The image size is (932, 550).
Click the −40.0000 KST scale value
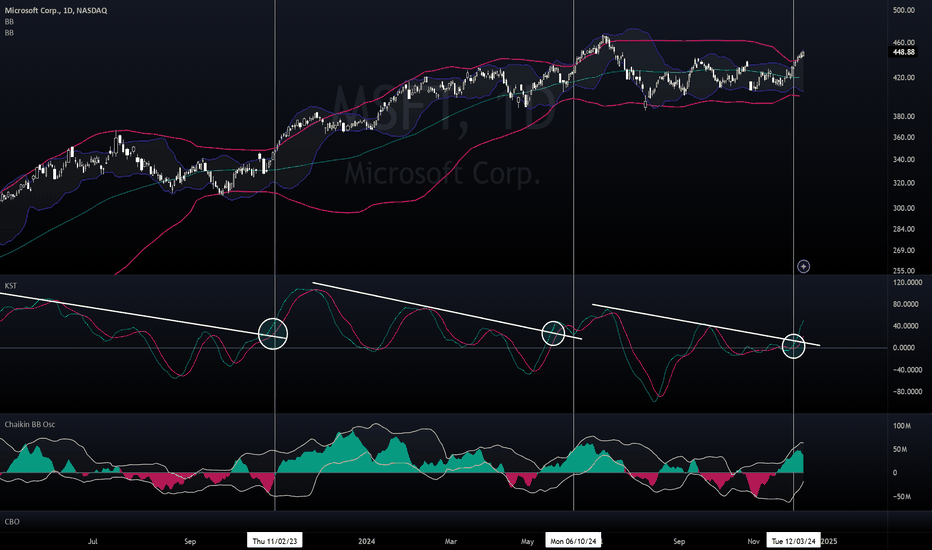906,370
